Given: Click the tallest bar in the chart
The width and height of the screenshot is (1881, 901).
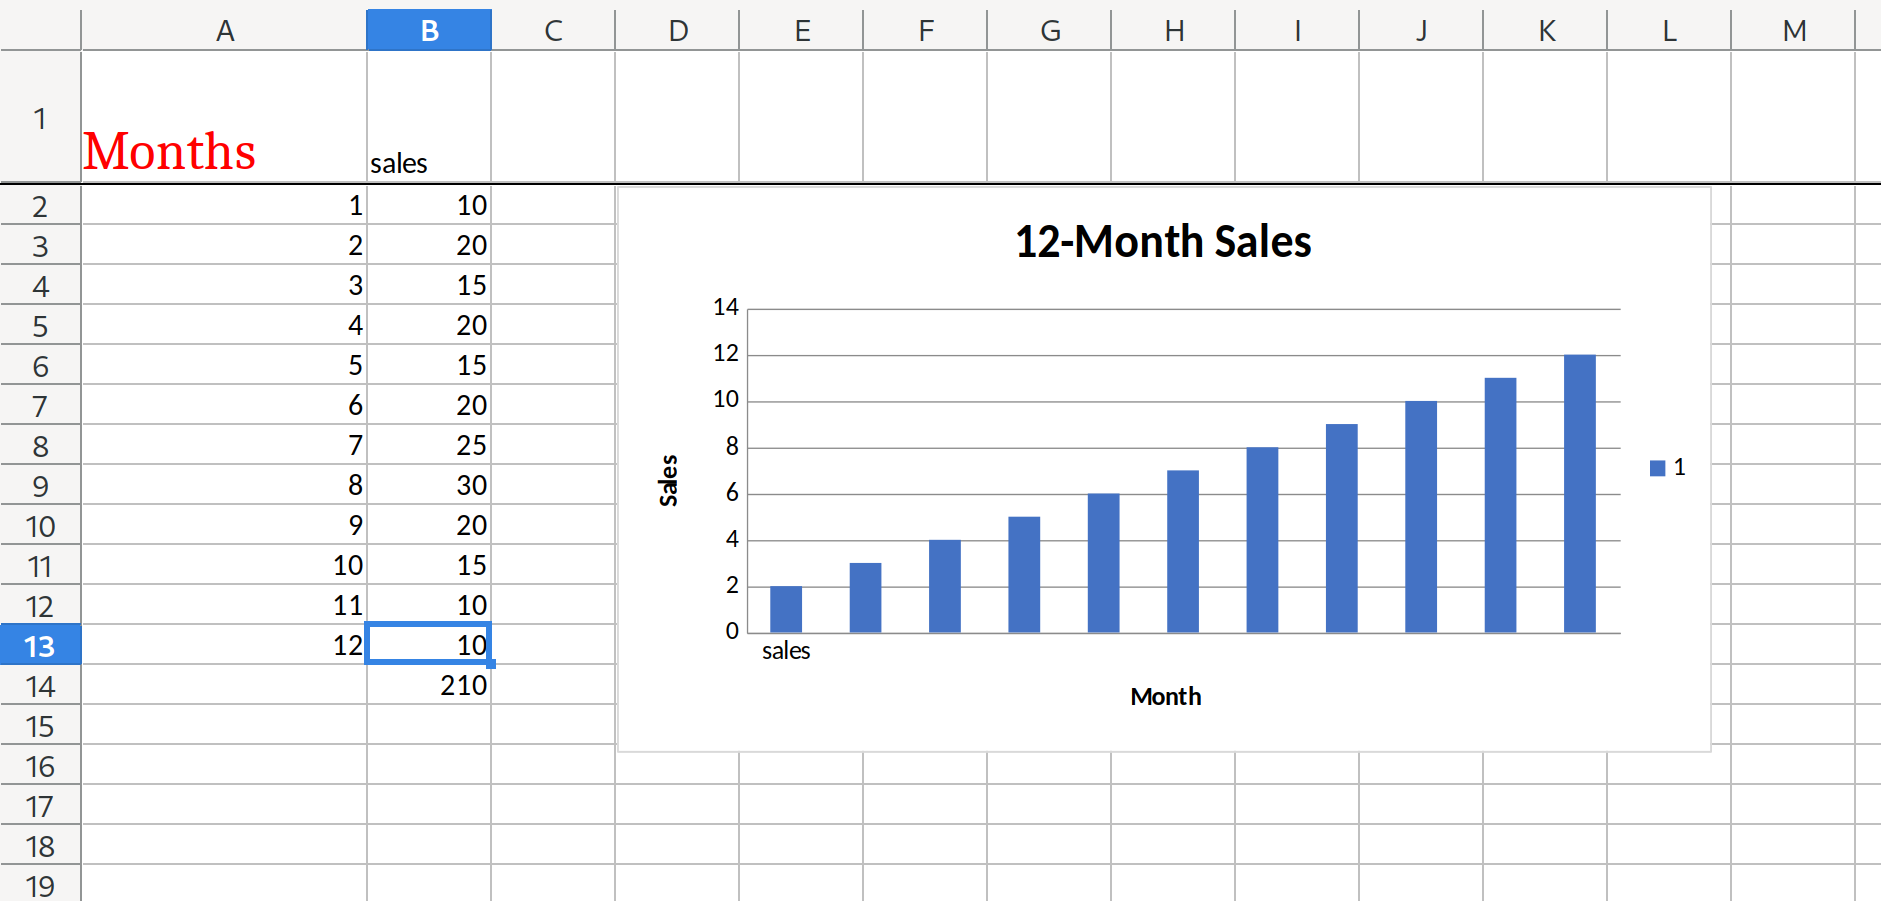Looking at the screenshot, I should tap(1579, 494).
